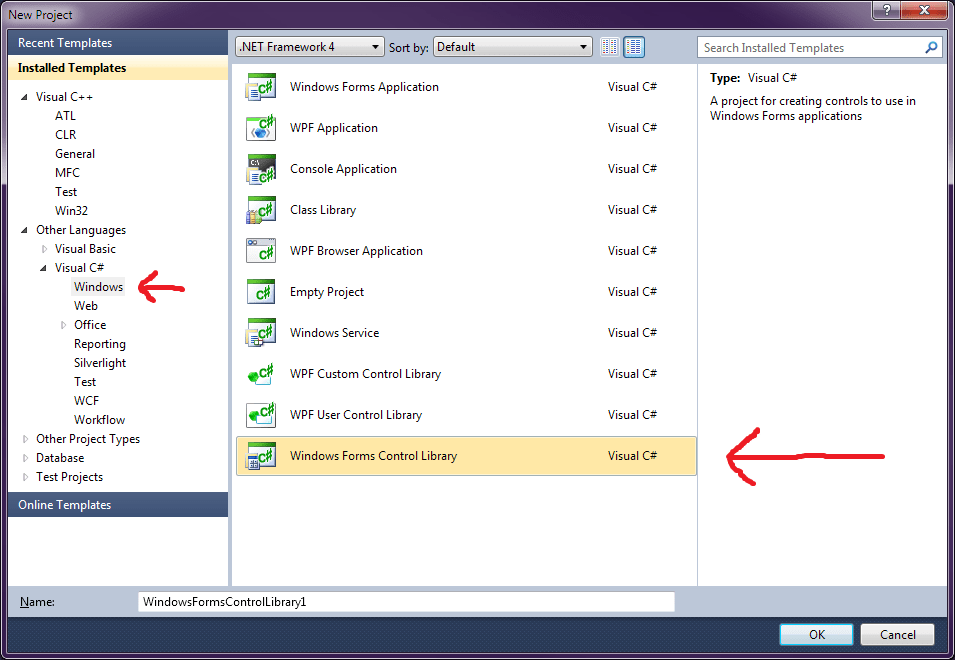Select the Office tree label

[90, 325]
